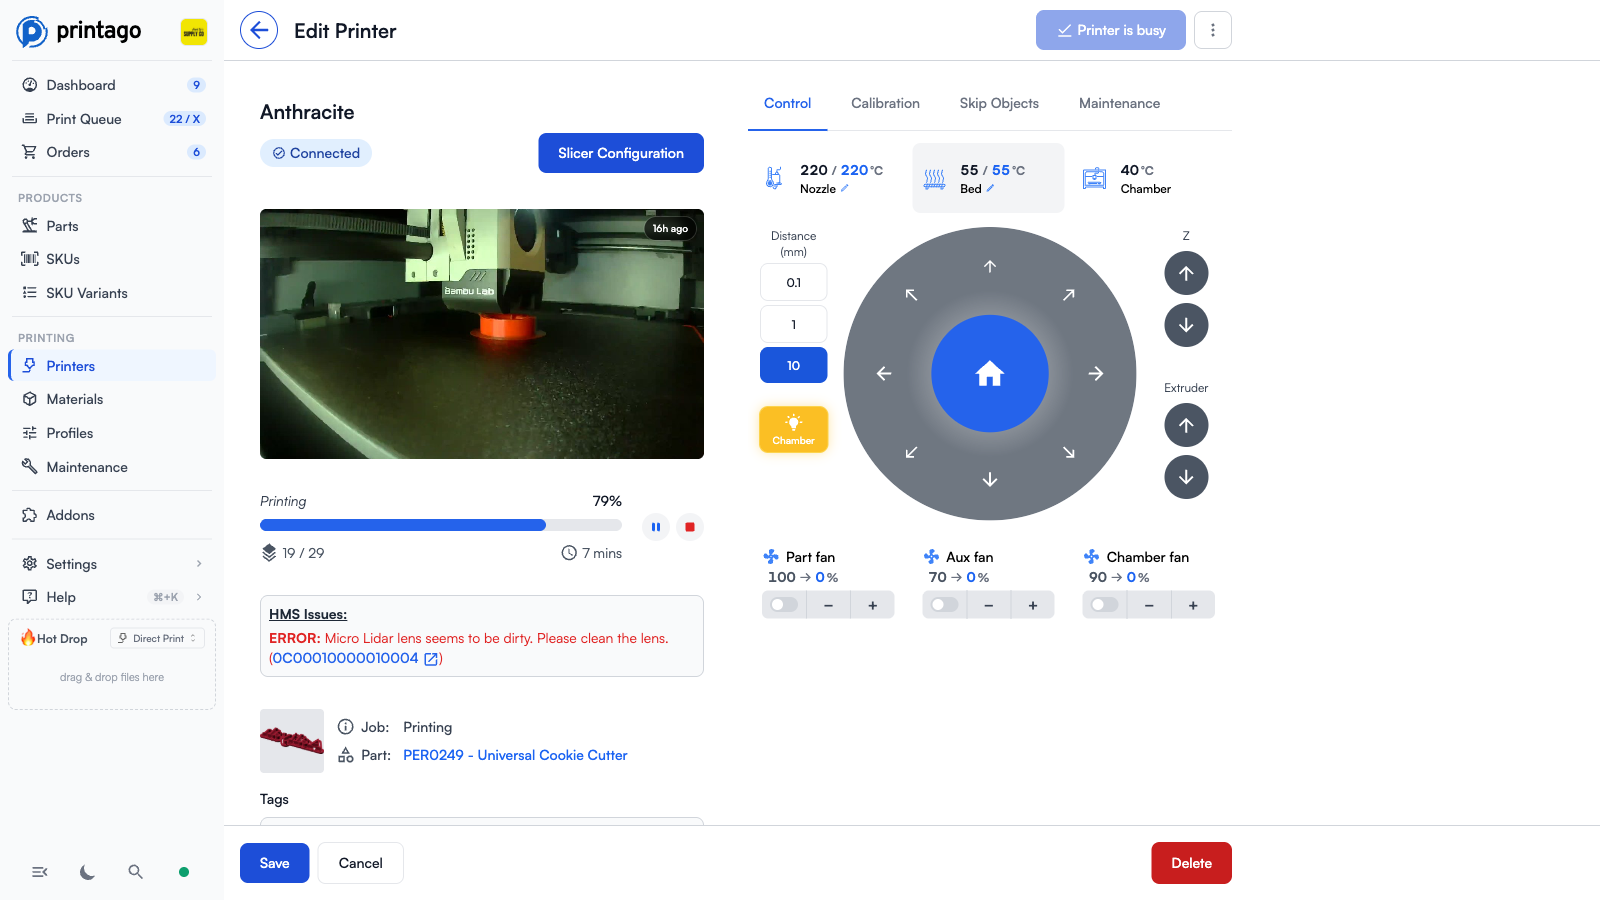Edit the Nozzle target temperature

[844, 188]
